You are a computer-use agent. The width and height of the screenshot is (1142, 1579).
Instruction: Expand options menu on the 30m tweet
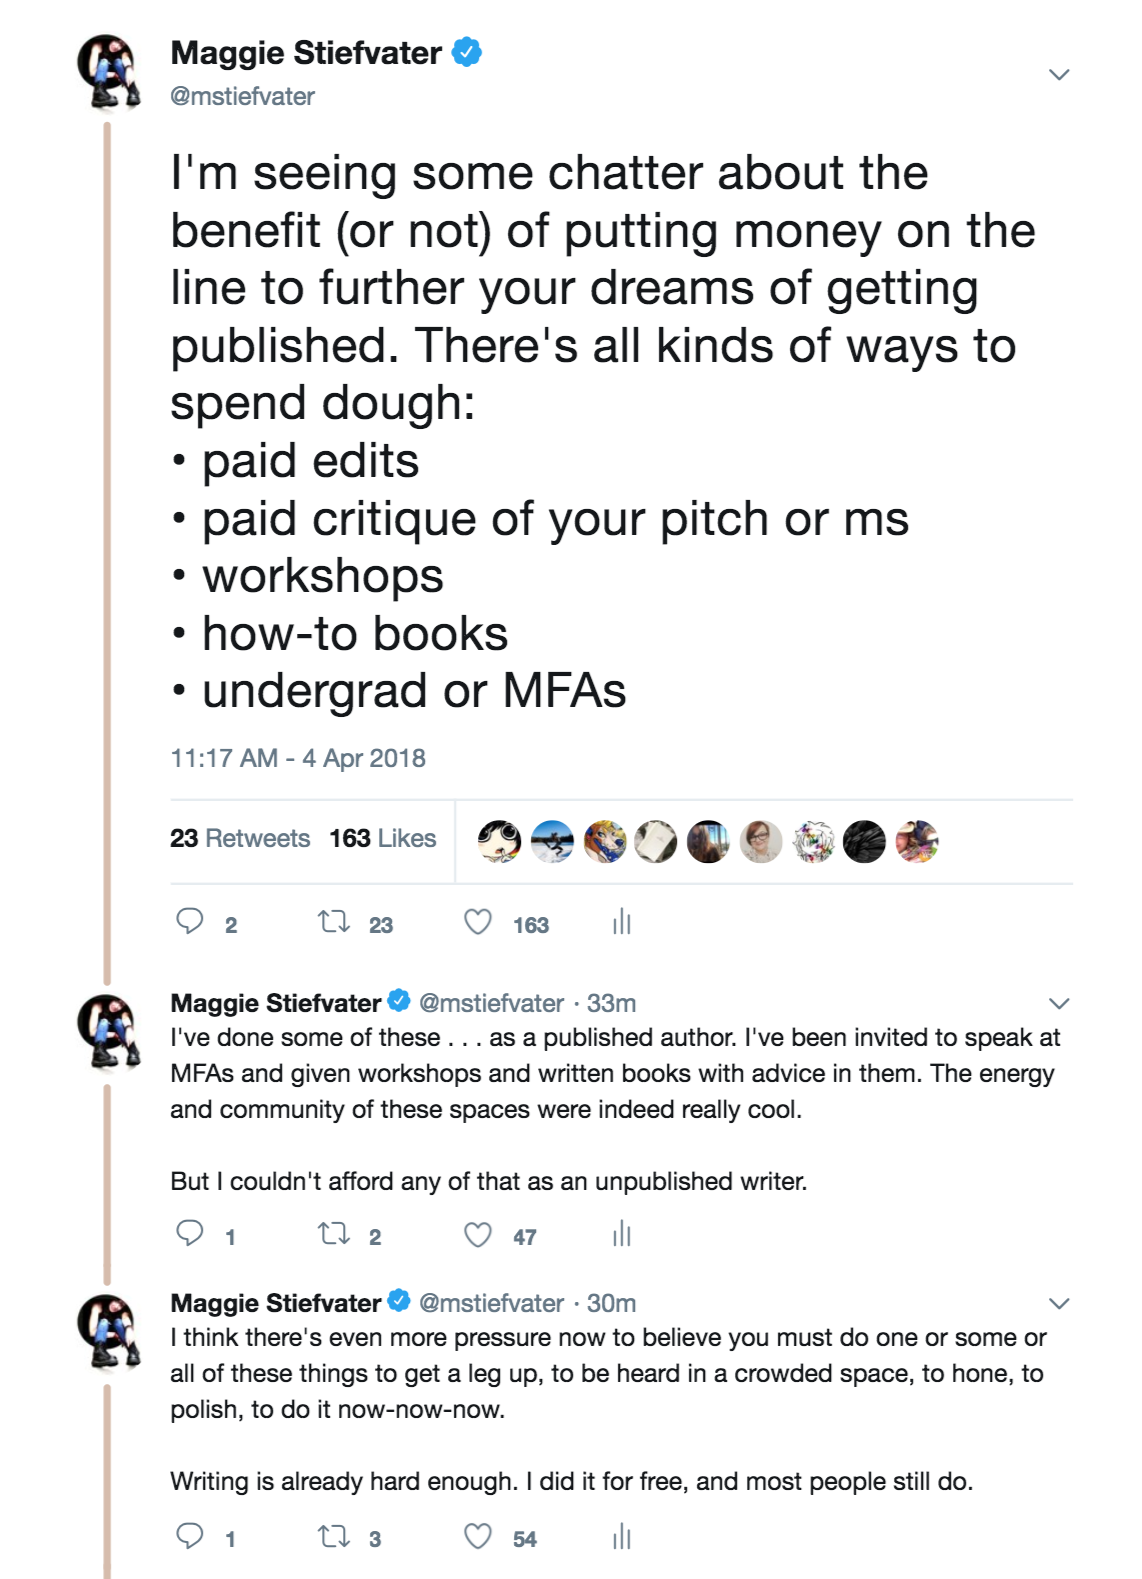(x=1059, y=1303)
